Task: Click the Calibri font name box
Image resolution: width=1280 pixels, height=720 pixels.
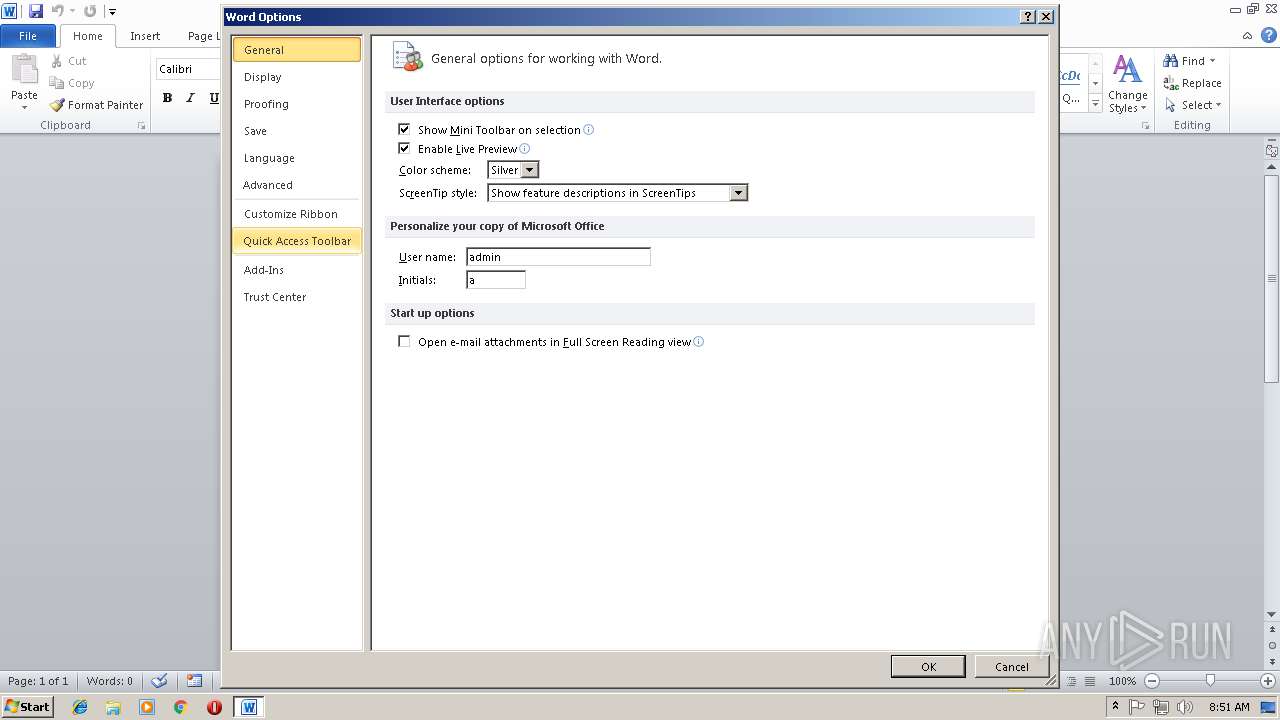Action: pos(187,69)
